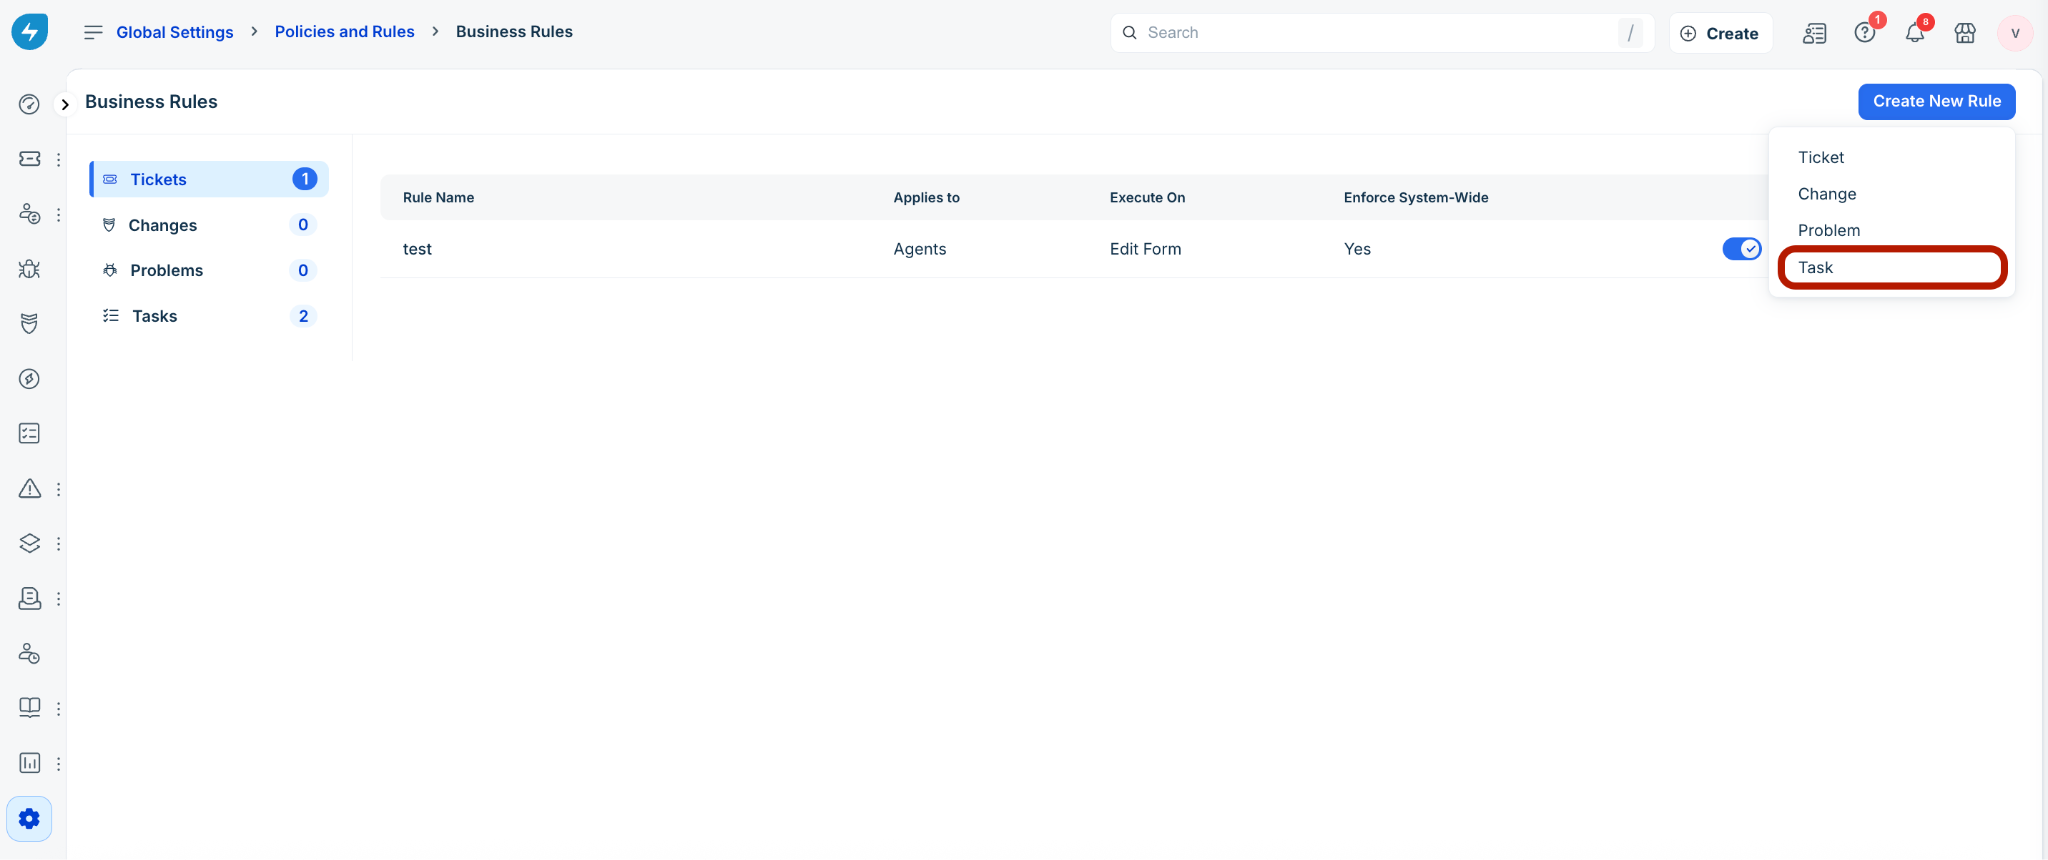
Task: Click the 'Edit Form' cell in test row
Action: (1145, 249)
